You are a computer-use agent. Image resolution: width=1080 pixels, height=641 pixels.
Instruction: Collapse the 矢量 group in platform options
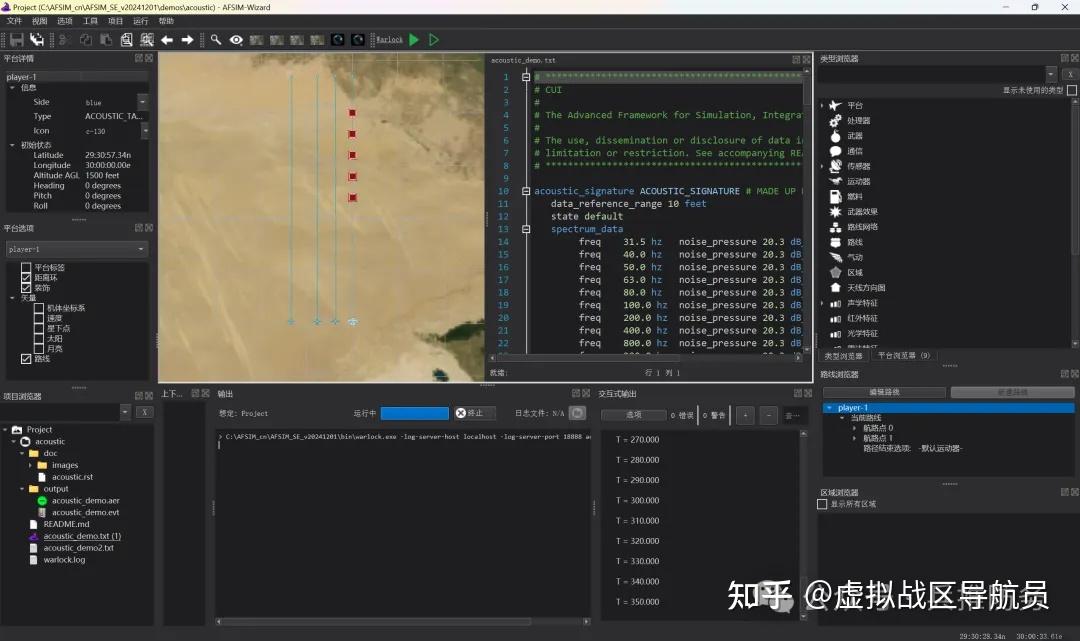tap(12, 297)
